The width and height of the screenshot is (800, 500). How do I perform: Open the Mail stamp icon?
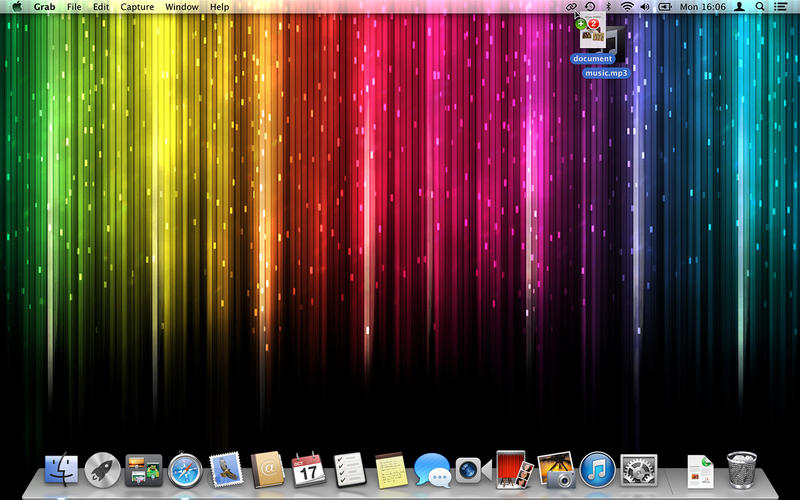226,468
